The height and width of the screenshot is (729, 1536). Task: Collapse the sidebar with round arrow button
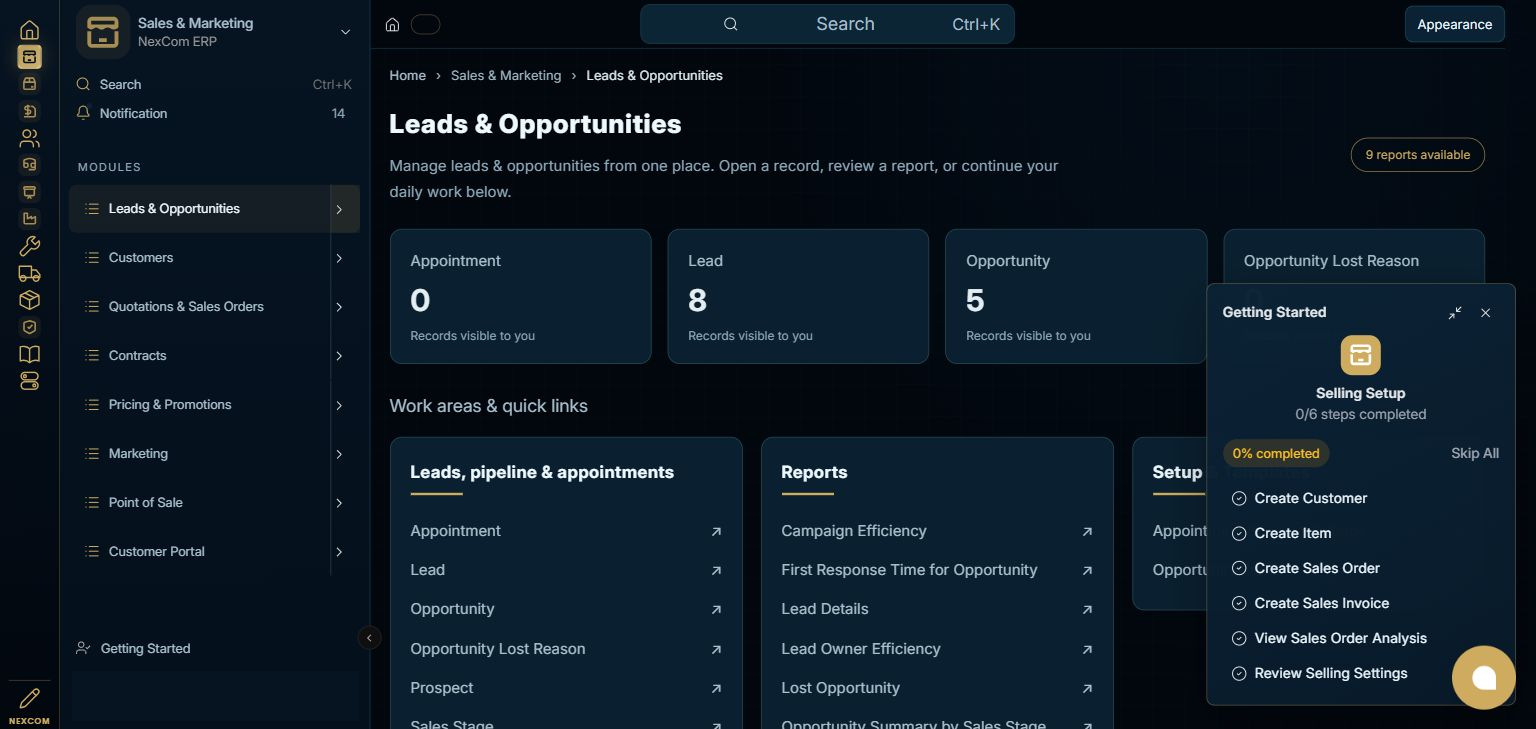coord(369,638)
